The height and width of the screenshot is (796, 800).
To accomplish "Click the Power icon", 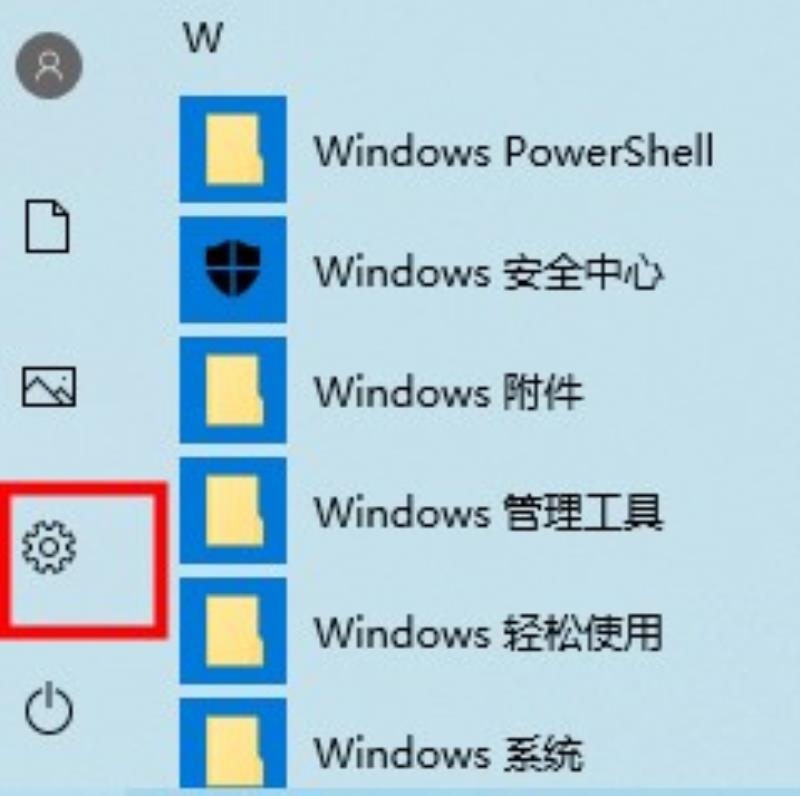I will click(x=49, y=708).
